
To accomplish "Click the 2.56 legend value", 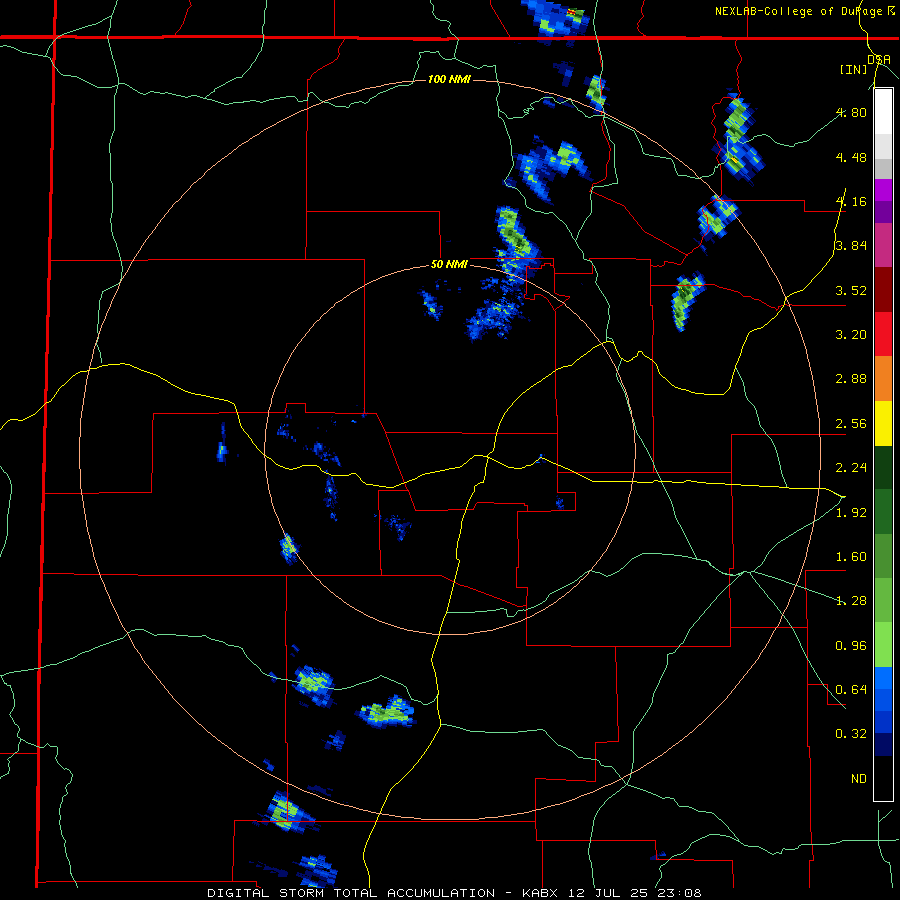I will click(852, 424).
